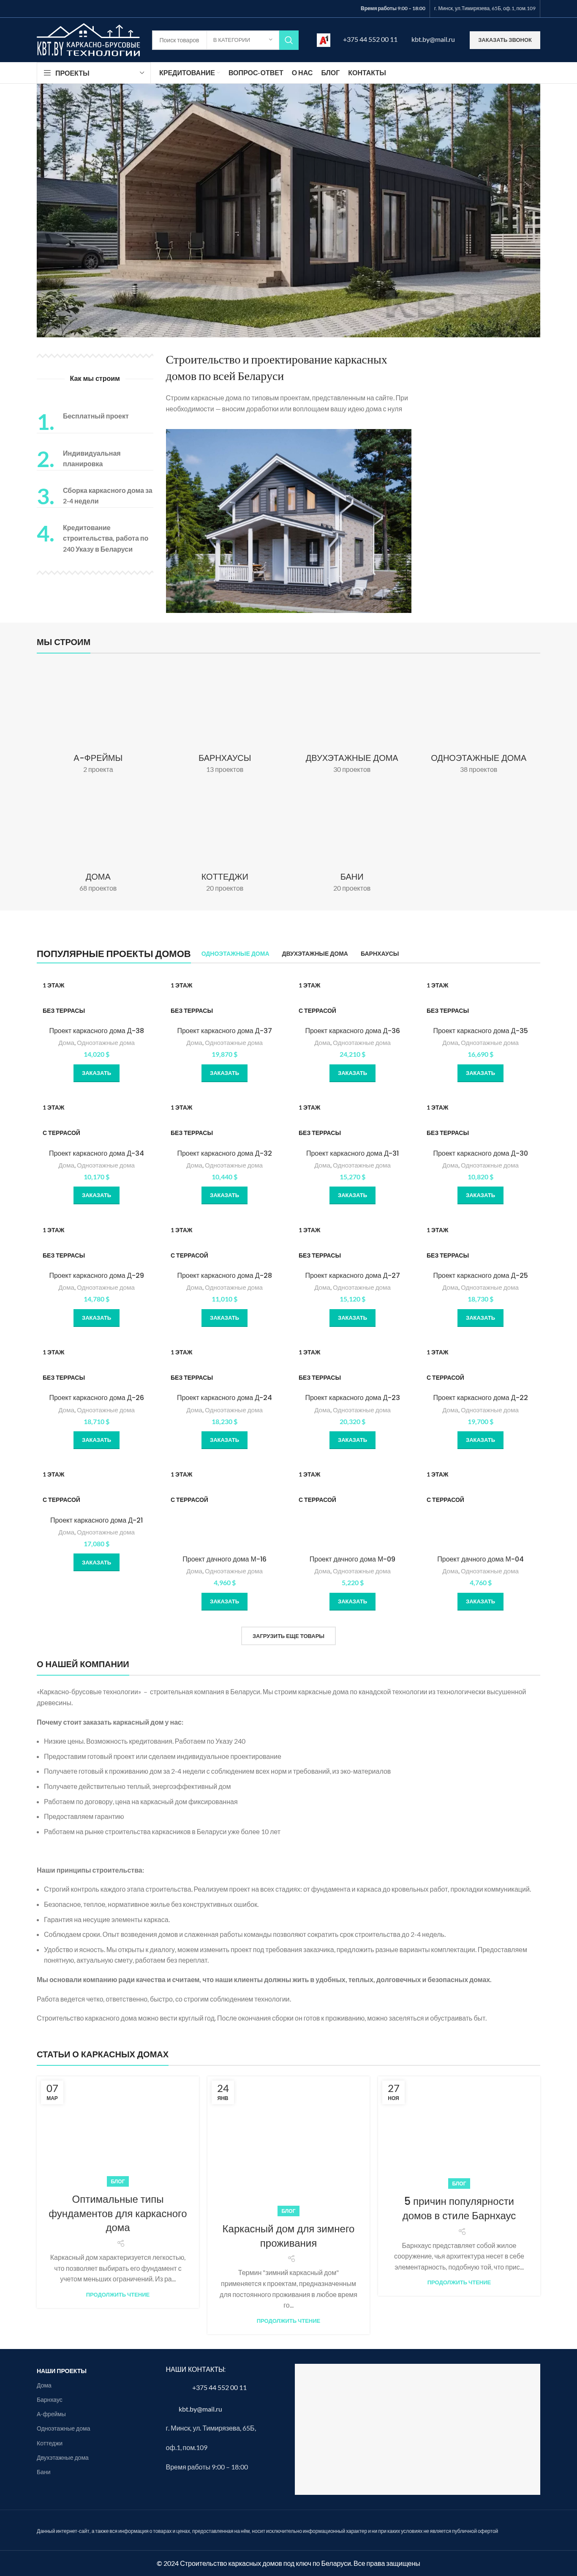Image resolution: width=577 pixels, height=2576 pixels.
Task: Click the teal search magnifier button
Action: [x=288, y=40]
